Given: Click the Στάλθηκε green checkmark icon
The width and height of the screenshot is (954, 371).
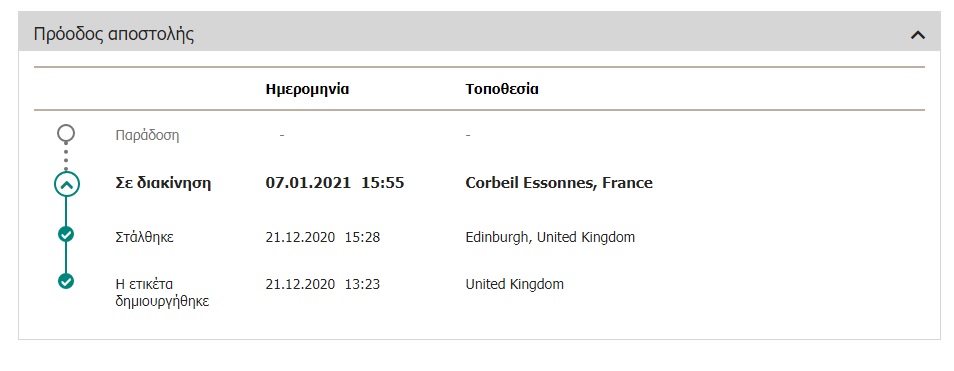Looking at the screenshot, I should [x=66, y=234].
